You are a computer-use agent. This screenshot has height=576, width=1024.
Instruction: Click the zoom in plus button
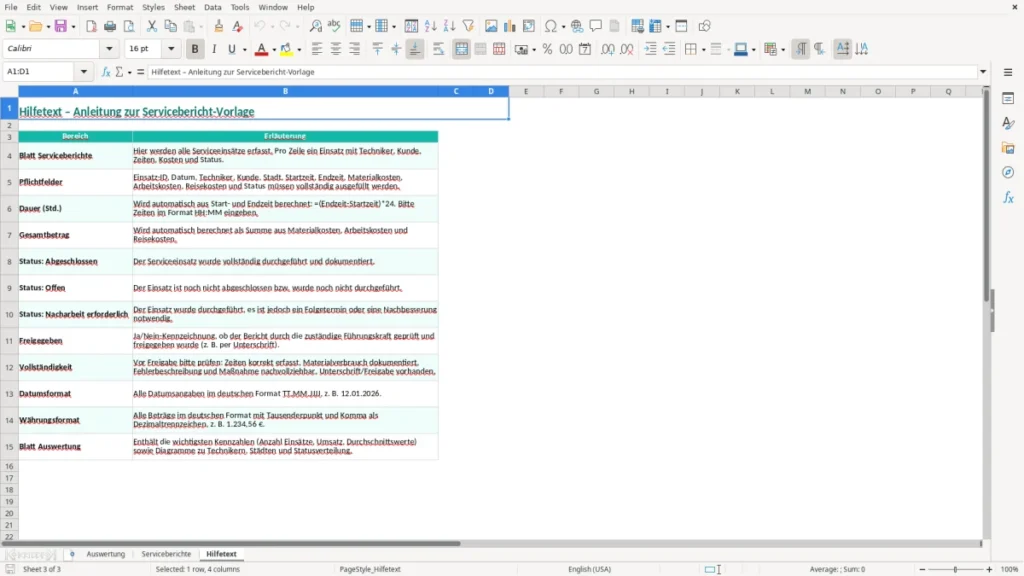coord(989,569)
